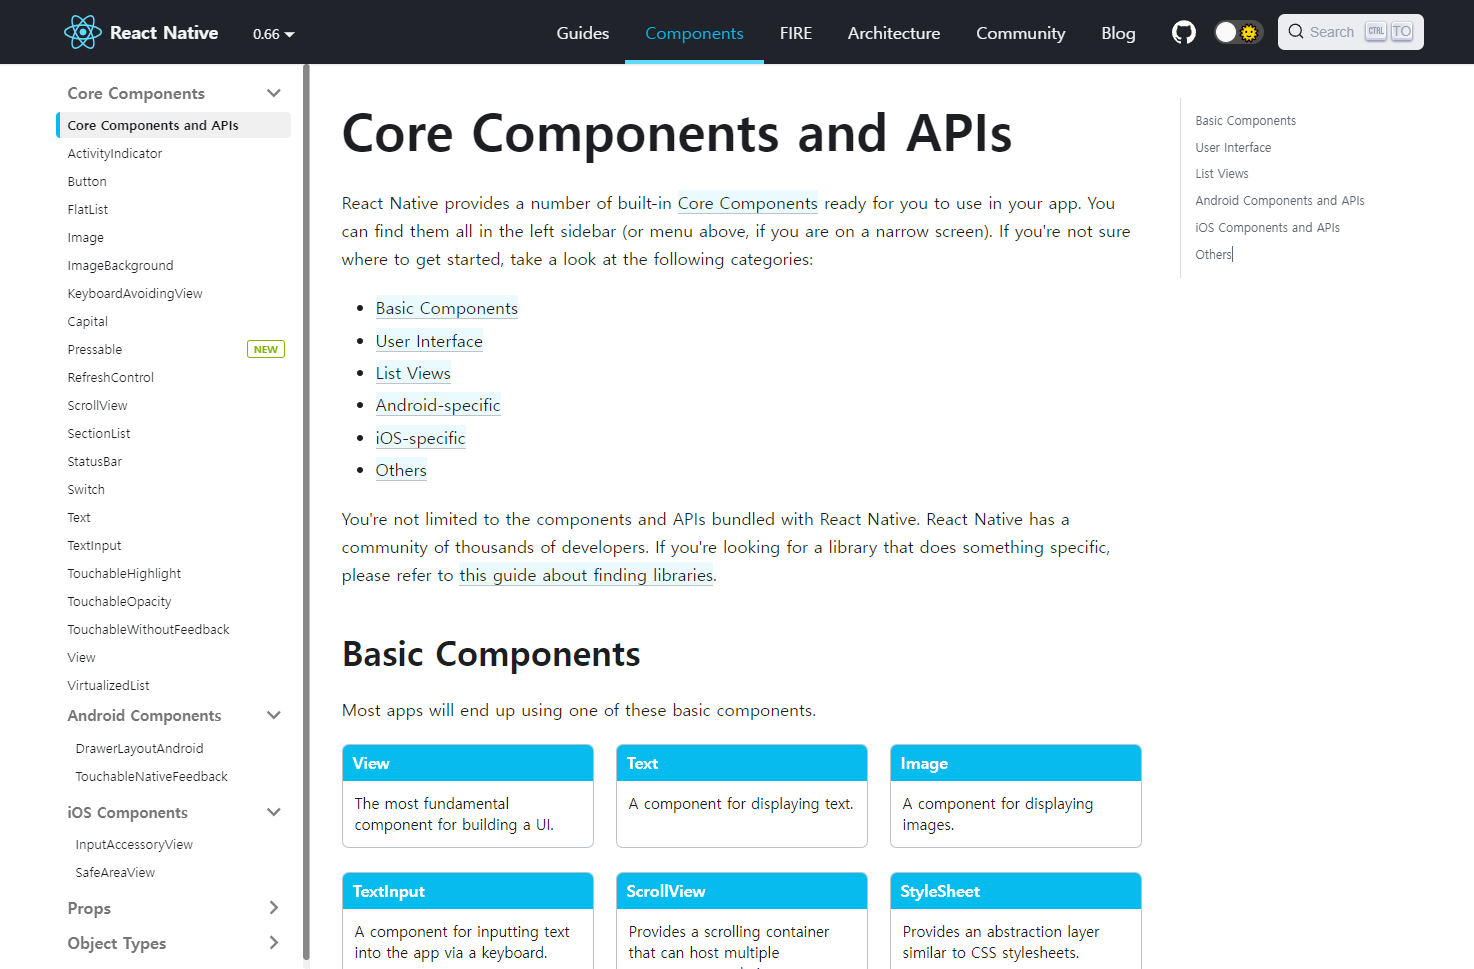Viewport: 1474px width, 969px height.
Task: Open FlatList in sidebar
Action: coord(88,209)
